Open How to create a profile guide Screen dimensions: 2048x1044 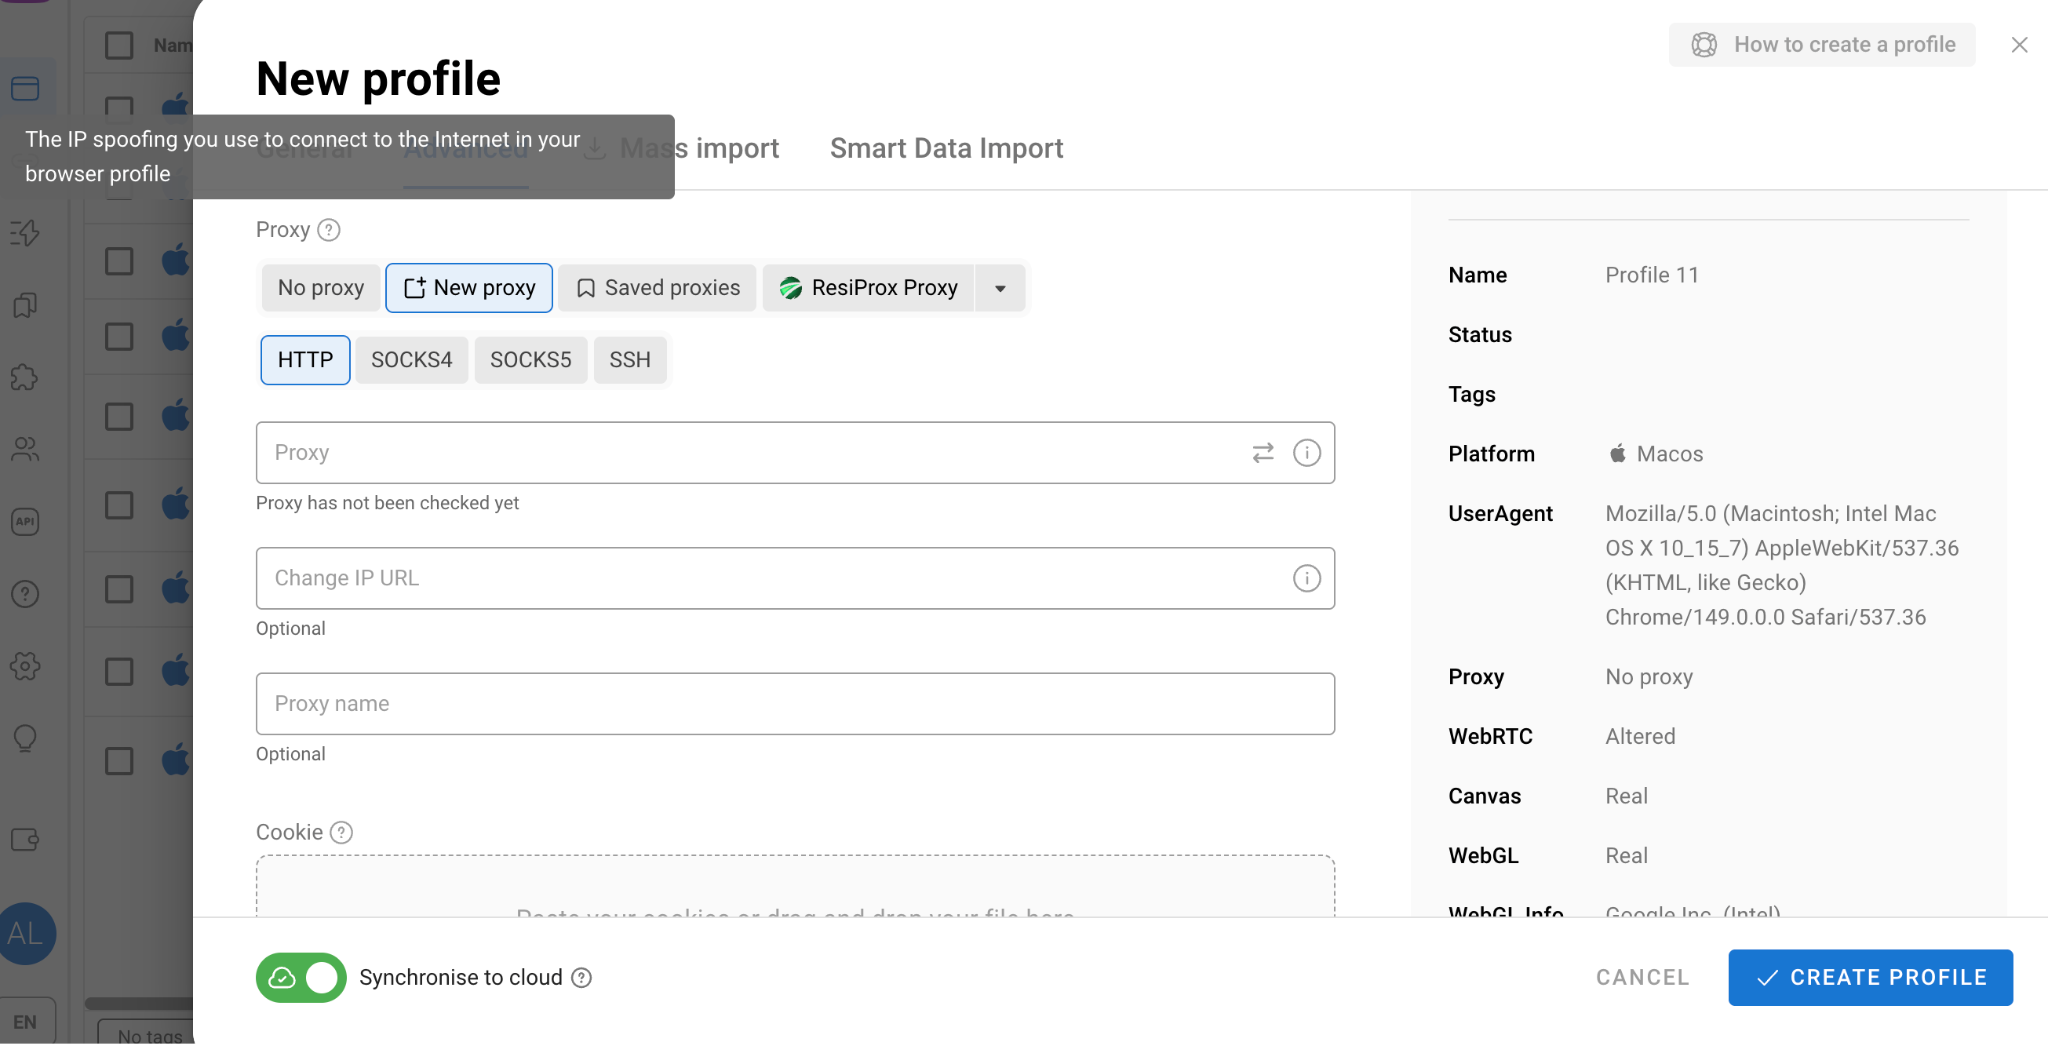pyautogui.click(x=1822, y=45)
